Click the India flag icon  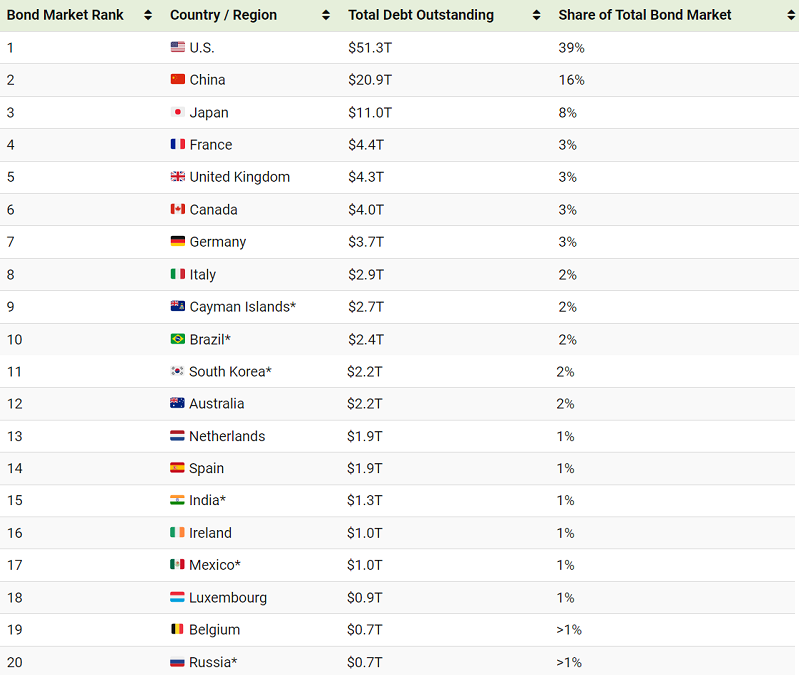pyautogui.click(x=177, y=500)
